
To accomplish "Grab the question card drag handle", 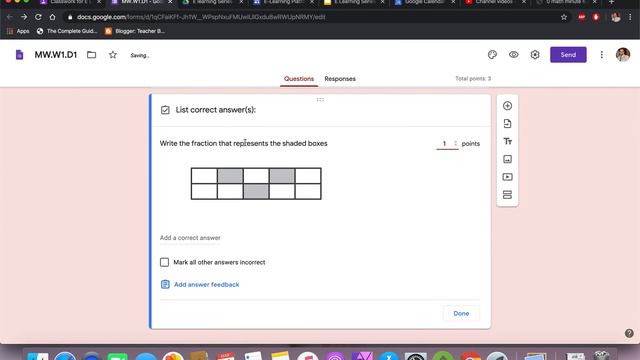I will click(320, 100).
